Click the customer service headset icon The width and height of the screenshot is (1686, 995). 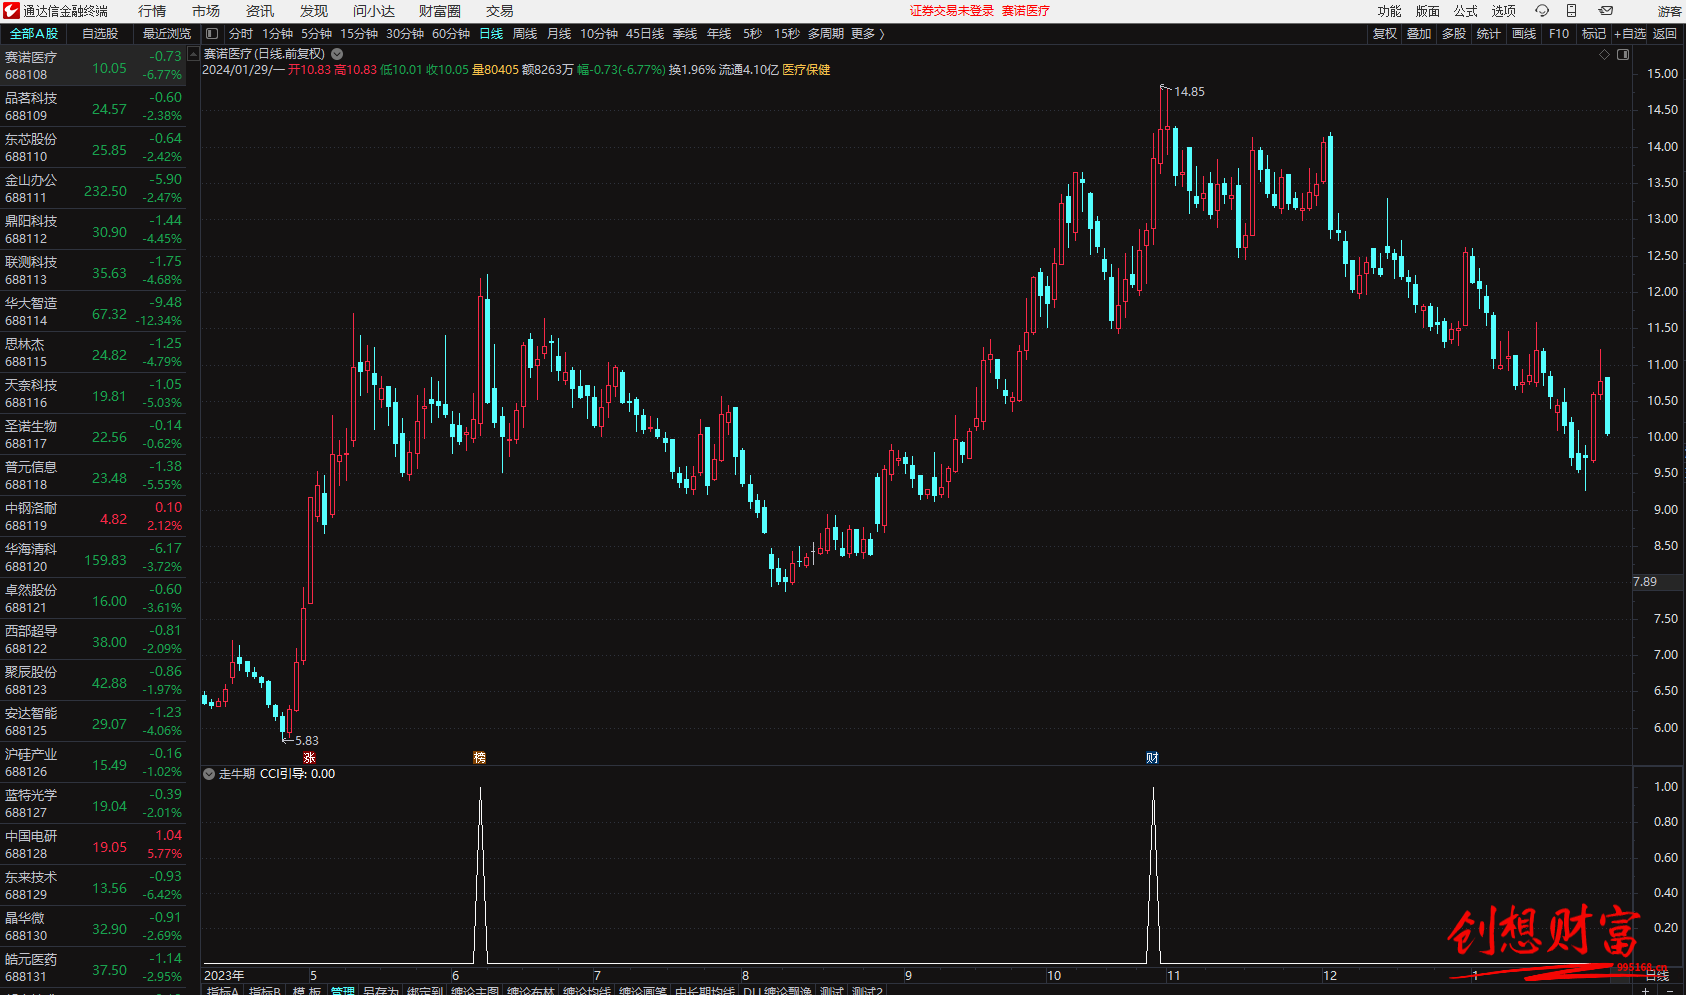(1541, 11)
